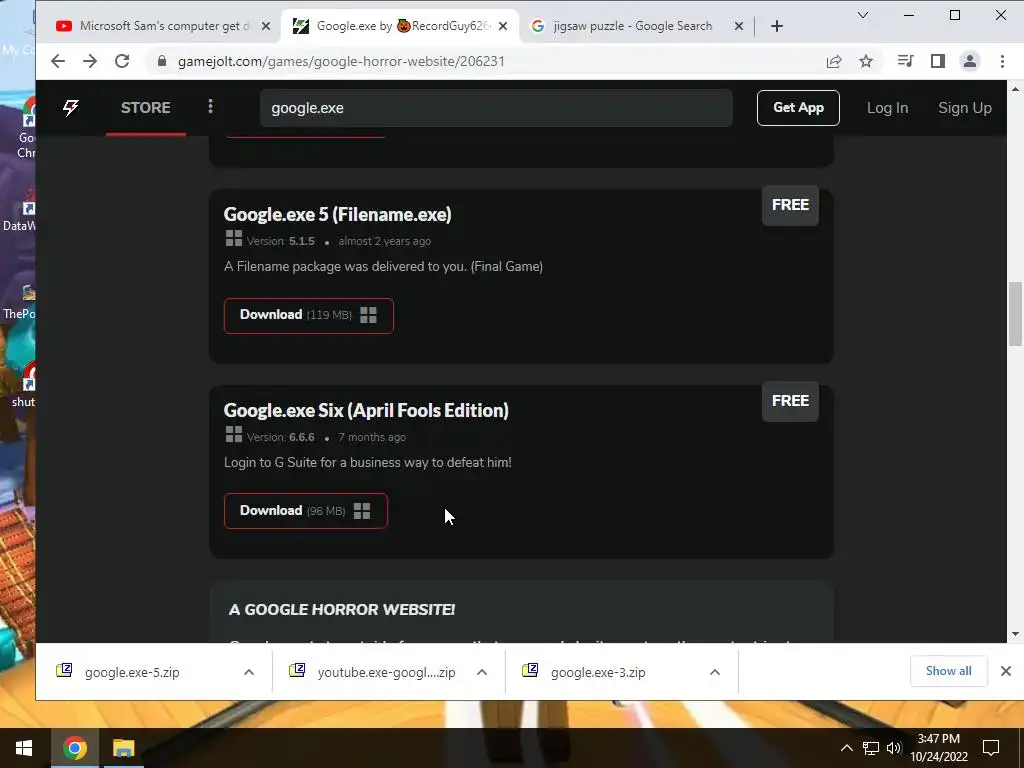Screen dimensions: 1024x768
Task: Click Windows icon by Version 5.1.5
Action: [x=234, y=238]
